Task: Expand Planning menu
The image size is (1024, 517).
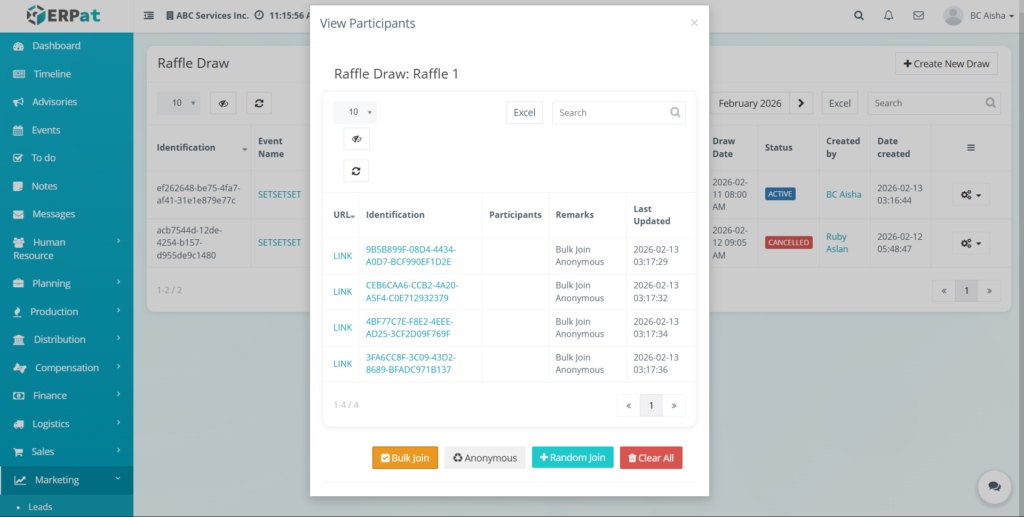Action: [x=67, y=283]
